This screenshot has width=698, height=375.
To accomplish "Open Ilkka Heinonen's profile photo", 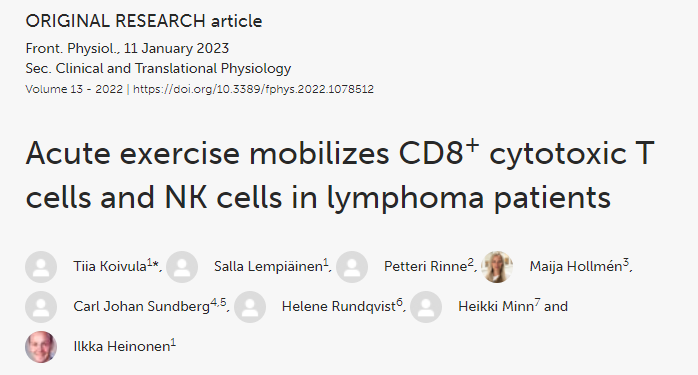I will click(41, 347).
